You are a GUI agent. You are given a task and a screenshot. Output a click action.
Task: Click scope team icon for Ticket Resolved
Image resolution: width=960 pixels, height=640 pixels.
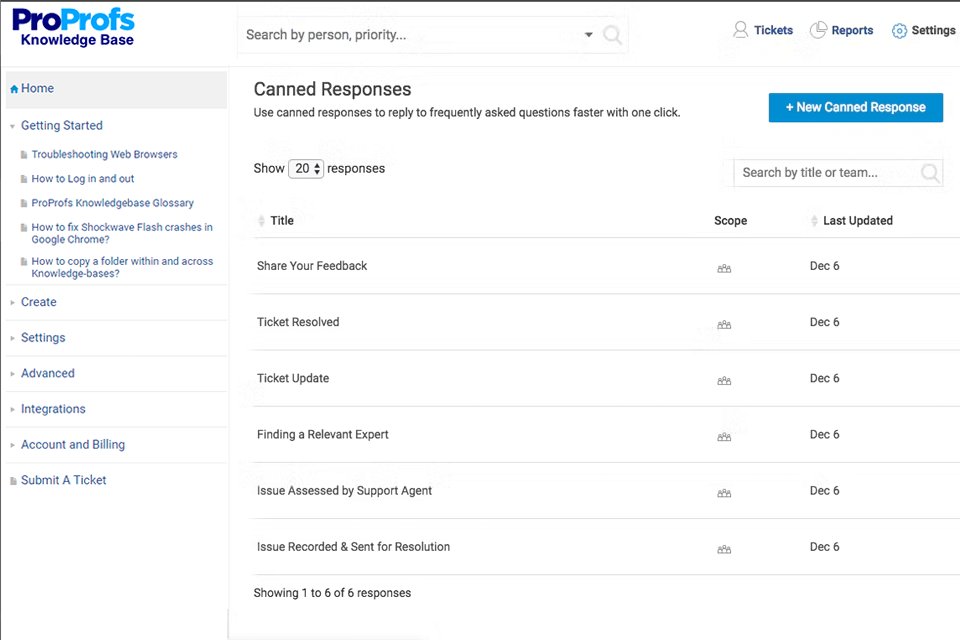[724, 325]
